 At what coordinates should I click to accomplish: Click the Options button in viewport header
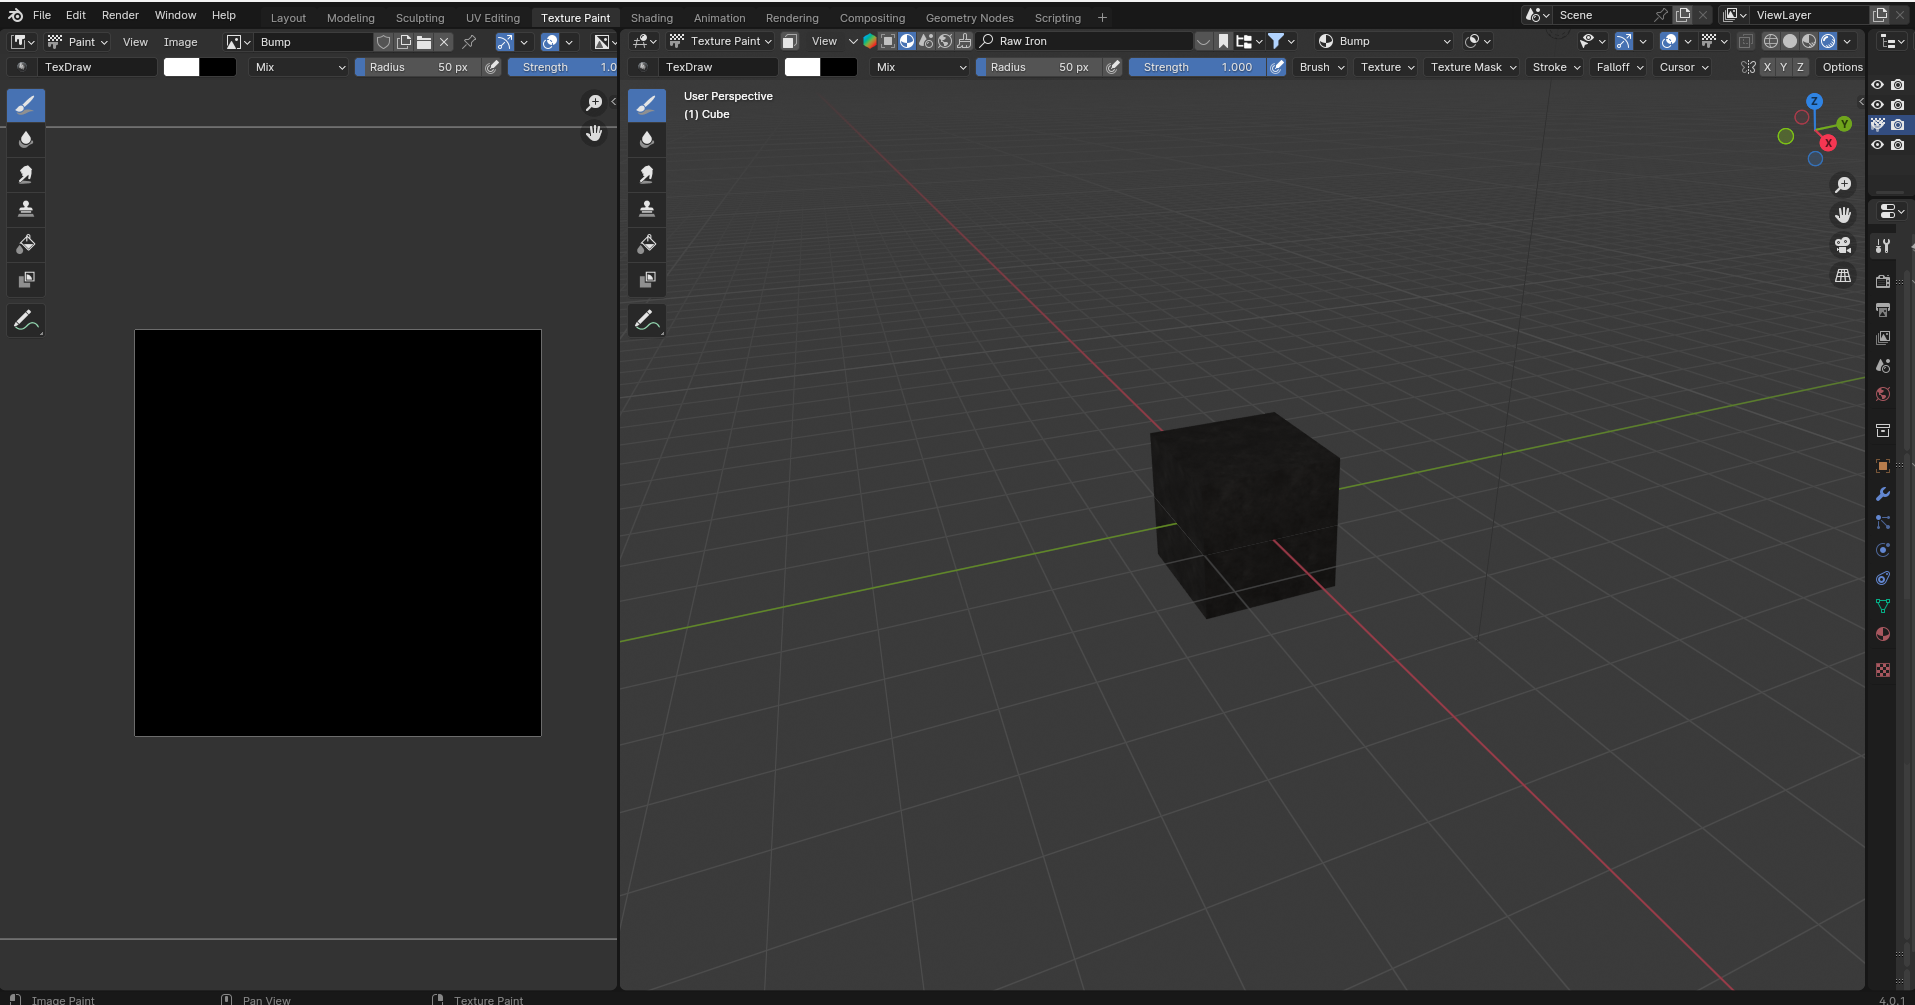(1842, 67)
